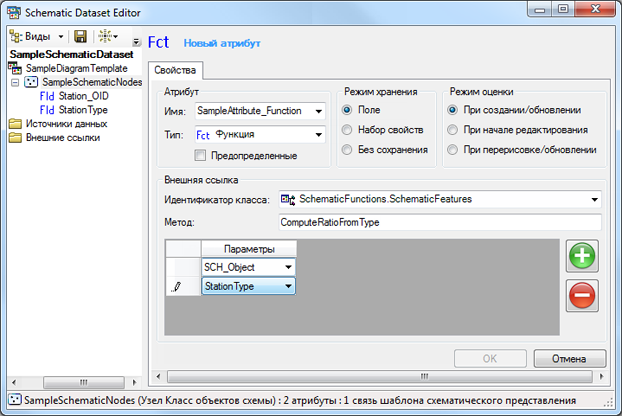Click the status bar node icon
The image size is (622, 416).
pos(14,400)
